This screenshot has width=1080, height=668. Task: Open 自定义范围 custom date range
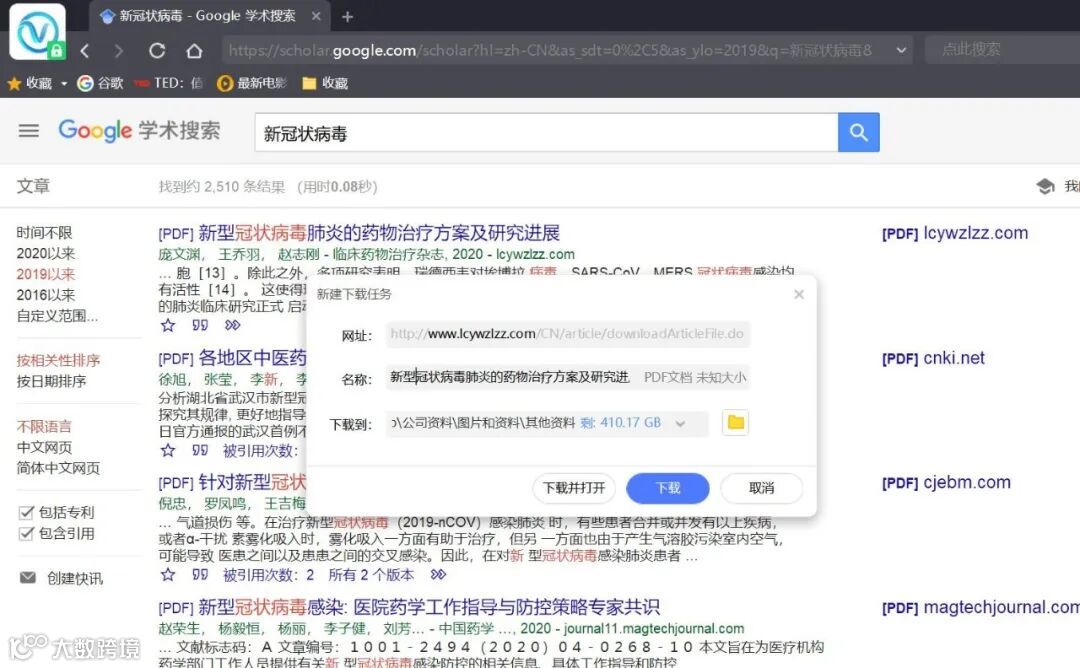(57, 316)
